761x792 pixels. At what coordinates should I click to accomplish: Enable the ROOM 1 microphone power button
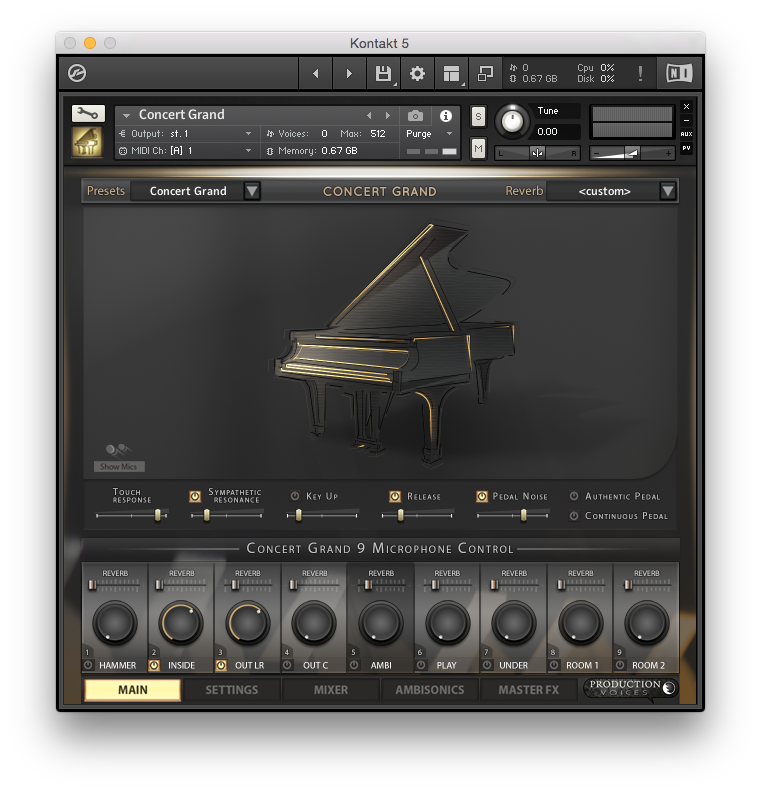pyautogui.click(x=554, y=665)
